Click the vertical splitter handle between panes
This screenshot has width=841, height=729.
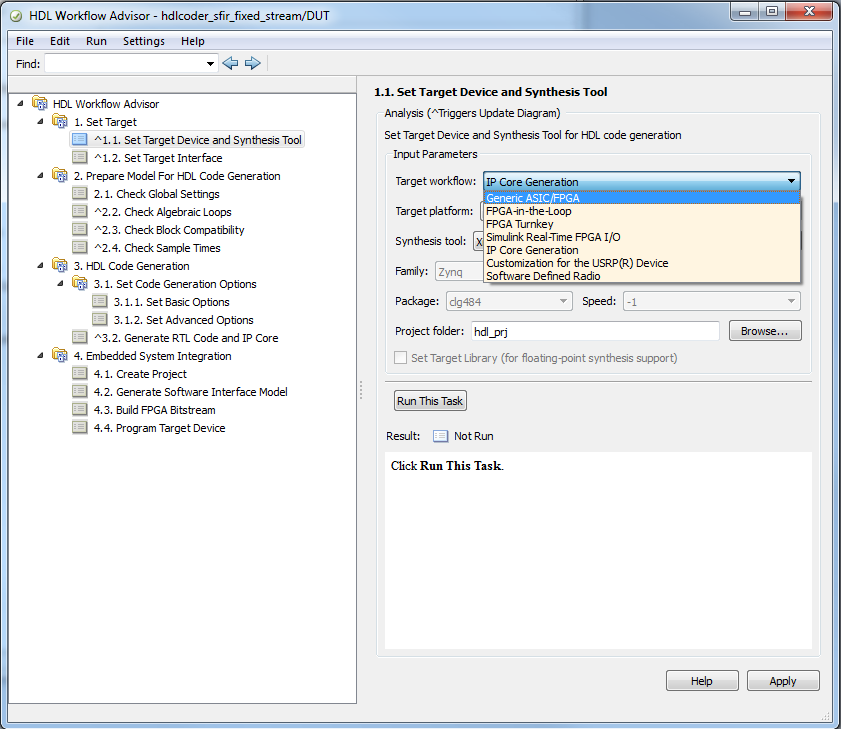[361, 390]
